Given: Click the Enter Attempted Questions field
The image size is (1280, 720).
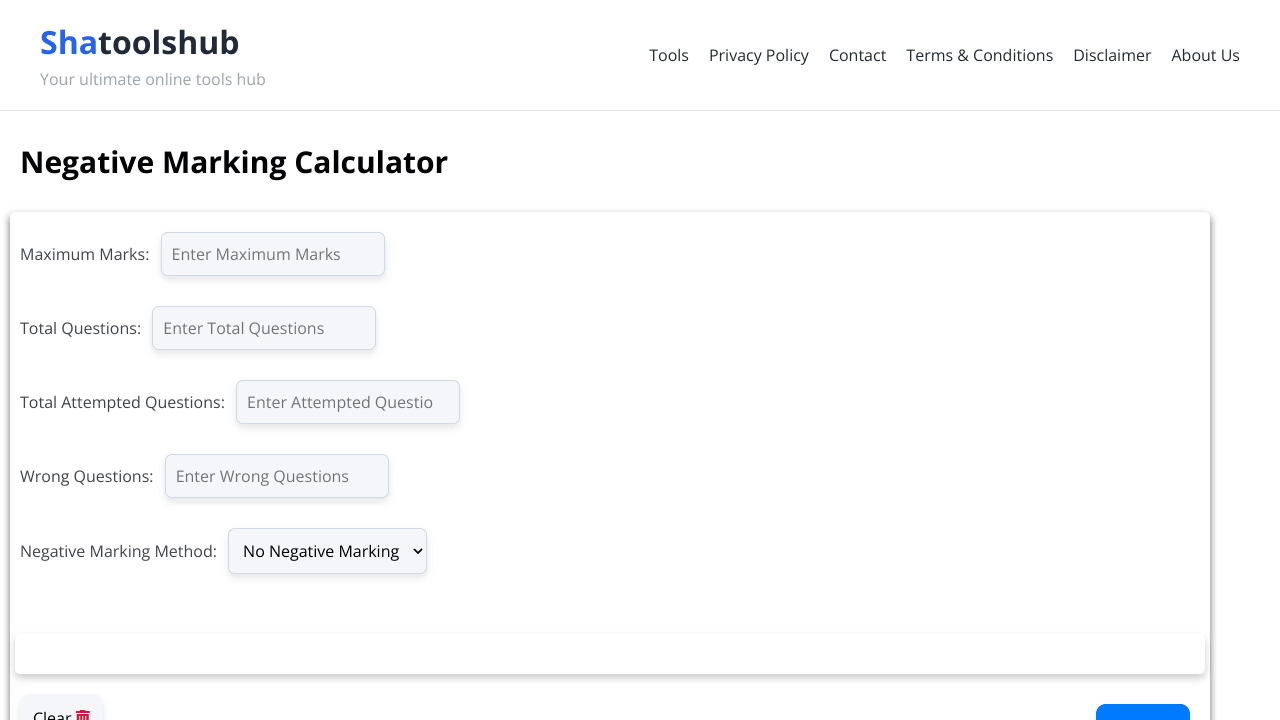Looking at the screenshot, I should pos(347,402).
